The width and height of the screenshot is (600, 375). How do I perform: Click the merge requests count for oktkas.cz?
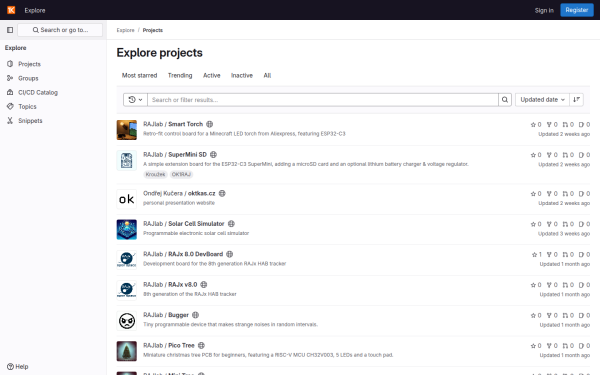[x=568, y=194]
